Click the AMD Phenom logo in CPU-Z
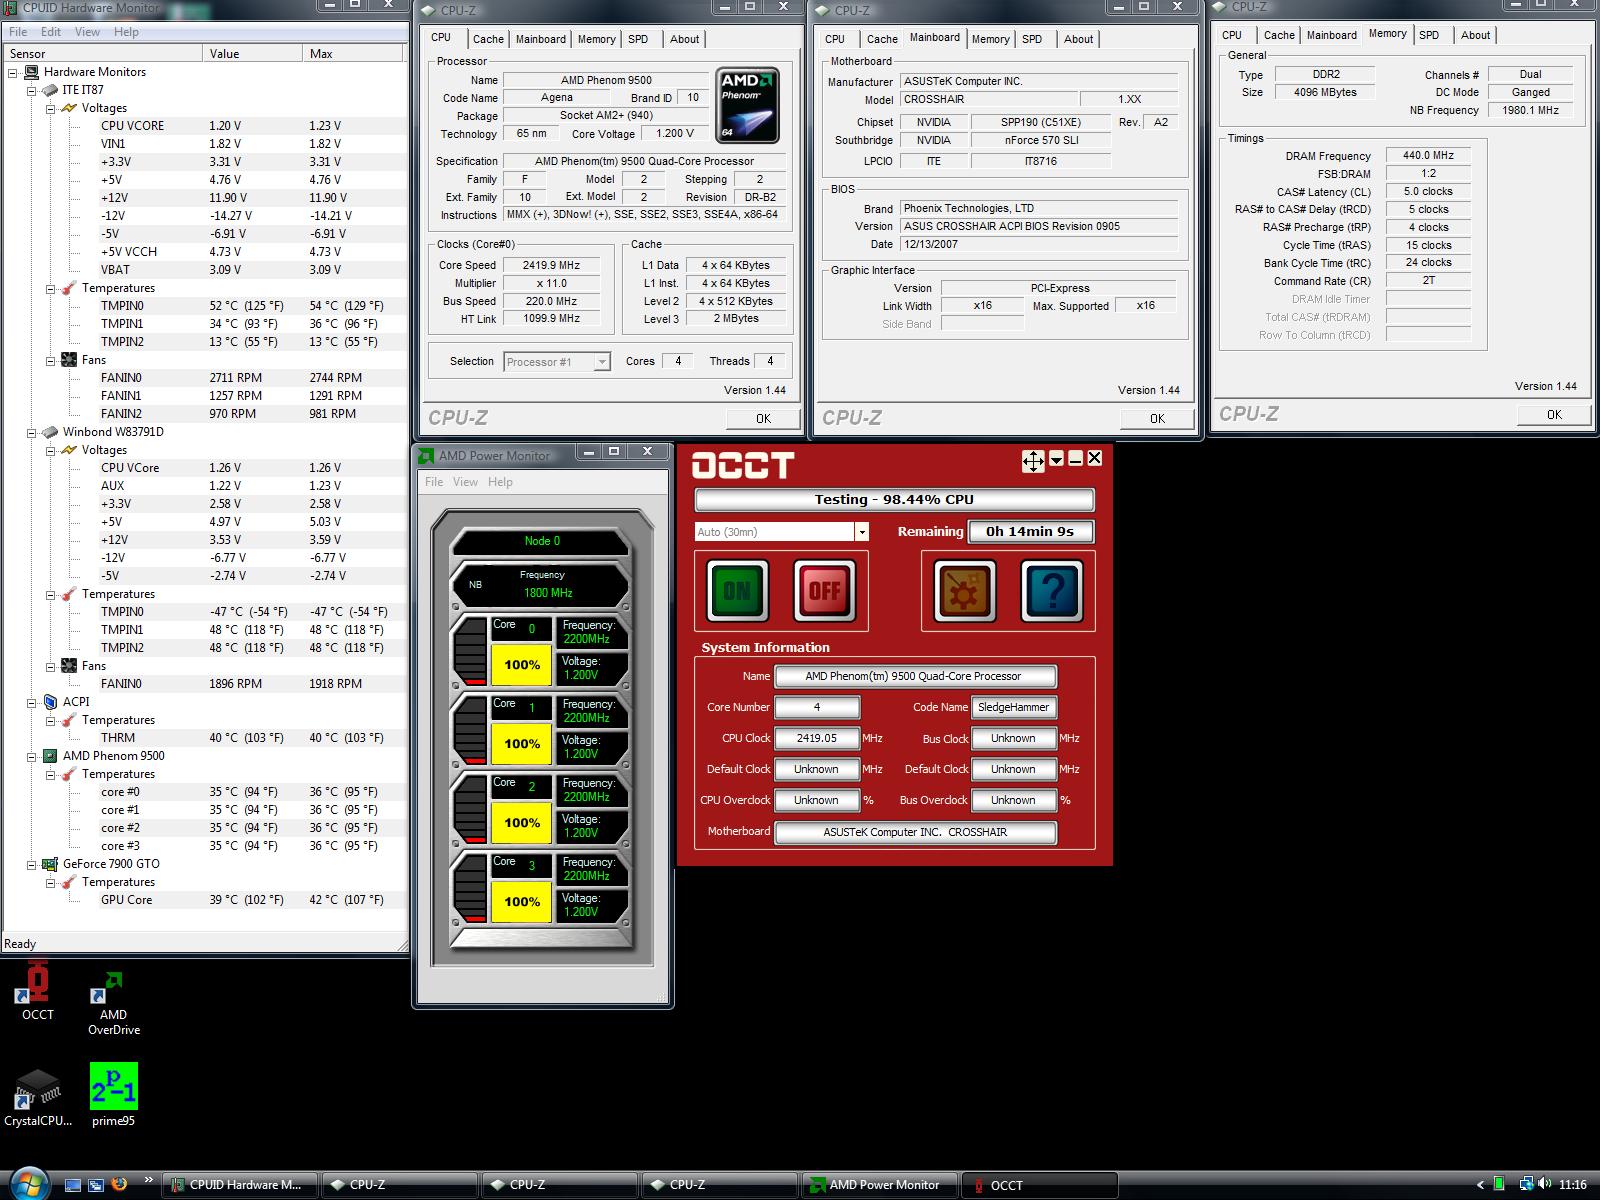The image size is (1600, 1200). [x=747, y=106]
